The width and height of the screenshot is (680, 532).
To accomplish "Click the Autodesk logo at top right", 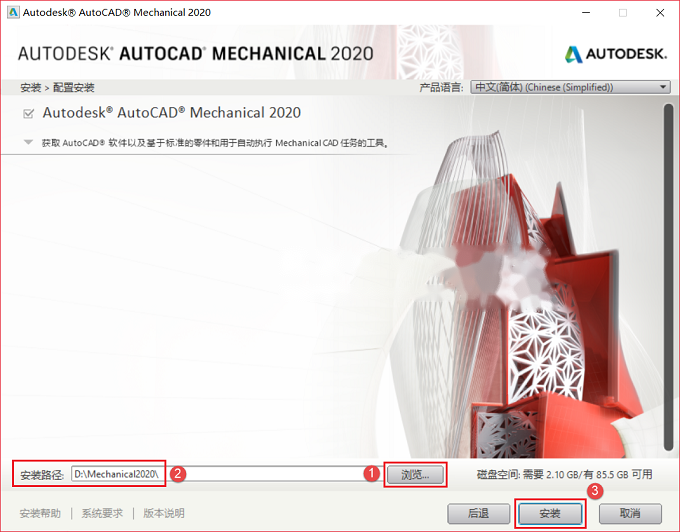I will coord(615,54).
